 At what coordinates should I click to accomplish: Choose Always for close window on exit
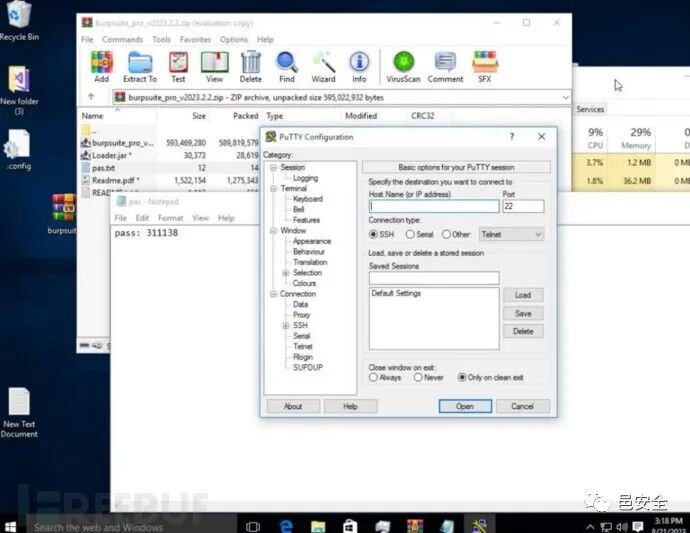(x=374, y=377)
